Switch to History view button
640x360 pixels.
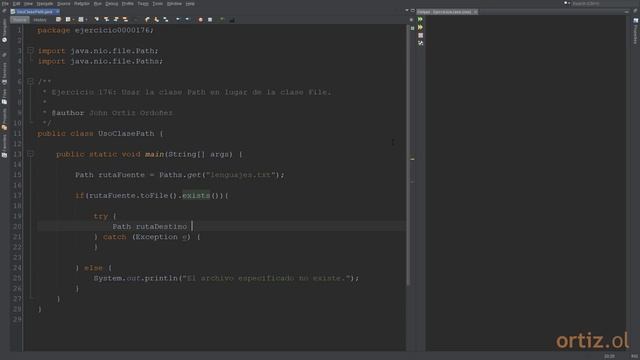[x=40, y=20]
